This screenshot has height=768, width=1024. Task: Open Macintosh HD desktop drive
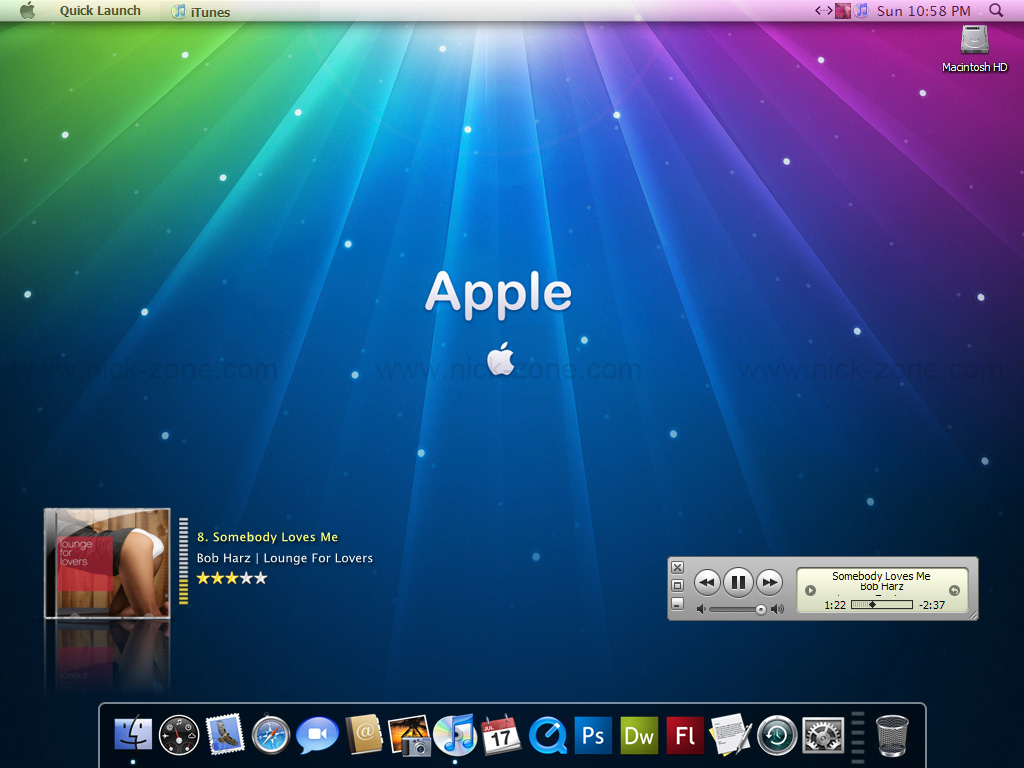tap(974, 48)
